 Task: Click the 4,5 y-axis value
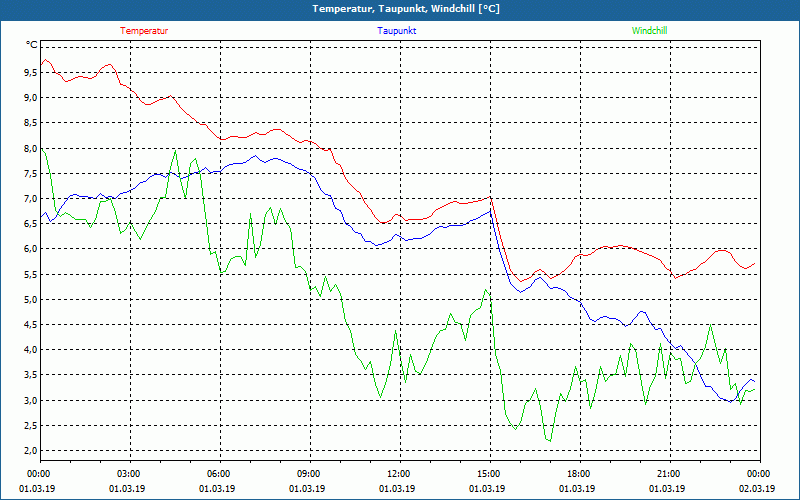point(31,324)
